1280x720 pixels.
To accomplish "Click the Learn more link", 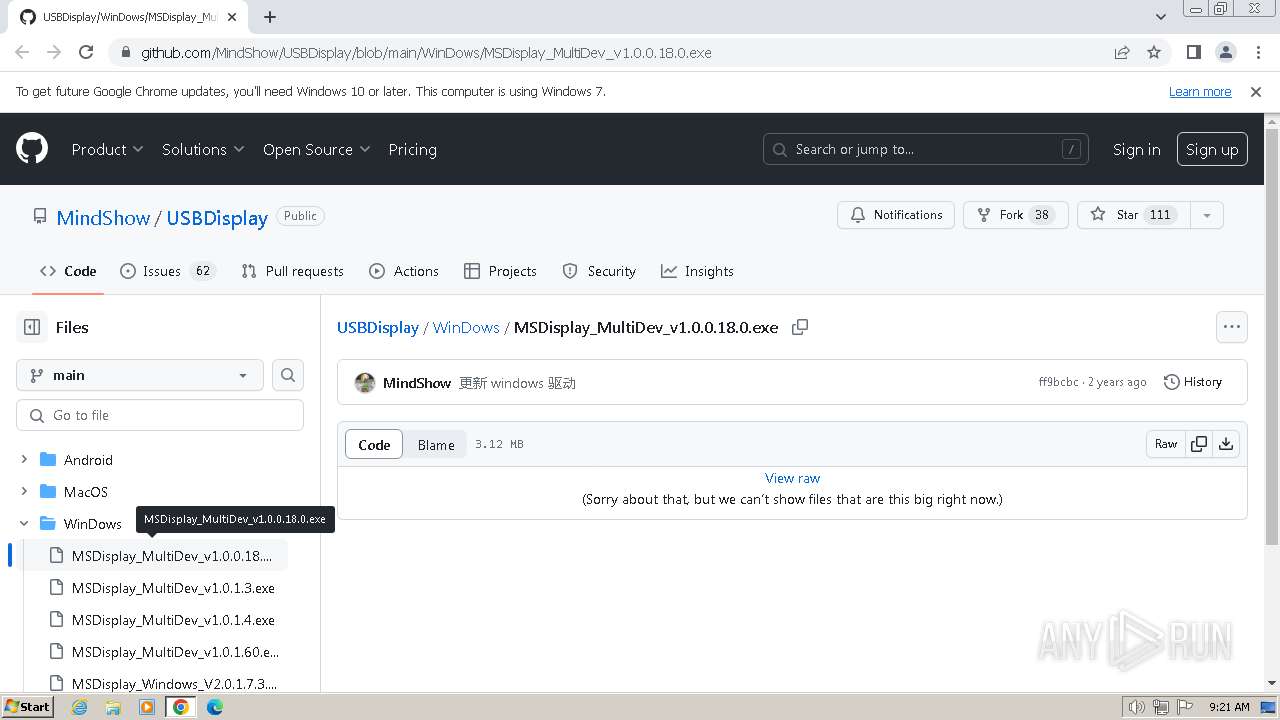I will (x=1200, y=91).
